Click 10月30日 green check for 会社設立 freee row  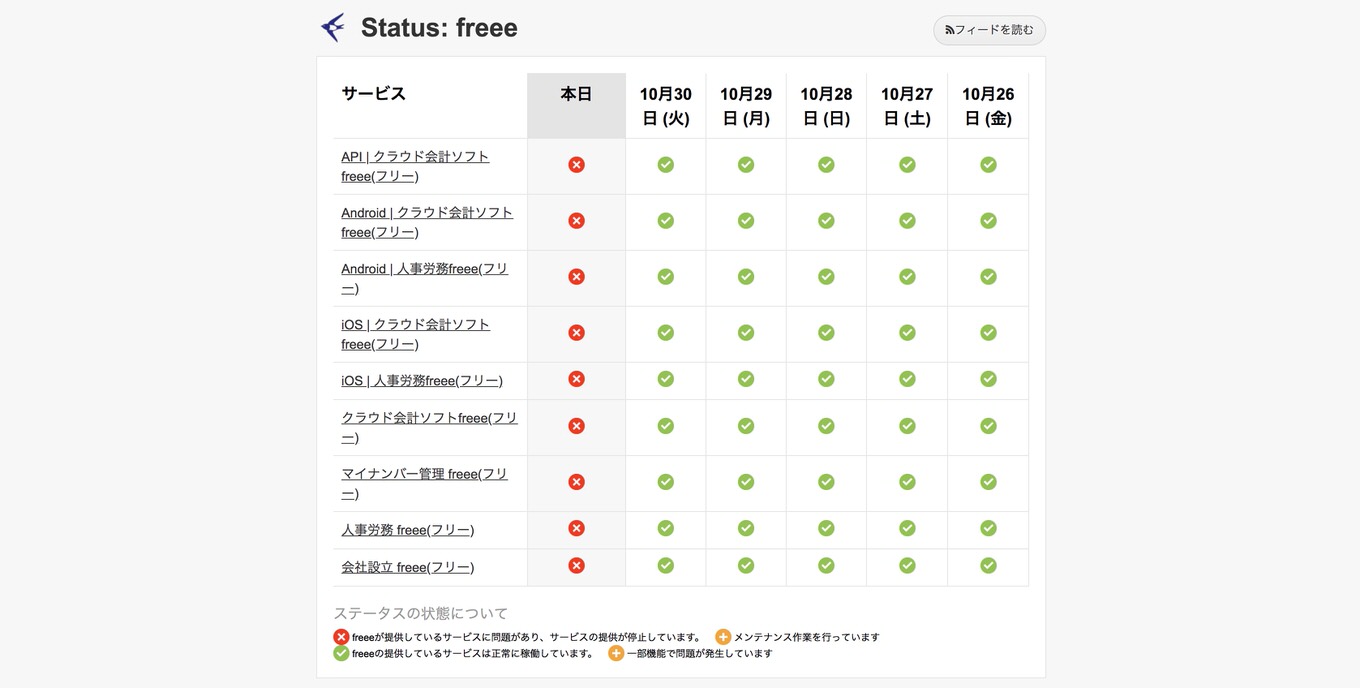666,565
